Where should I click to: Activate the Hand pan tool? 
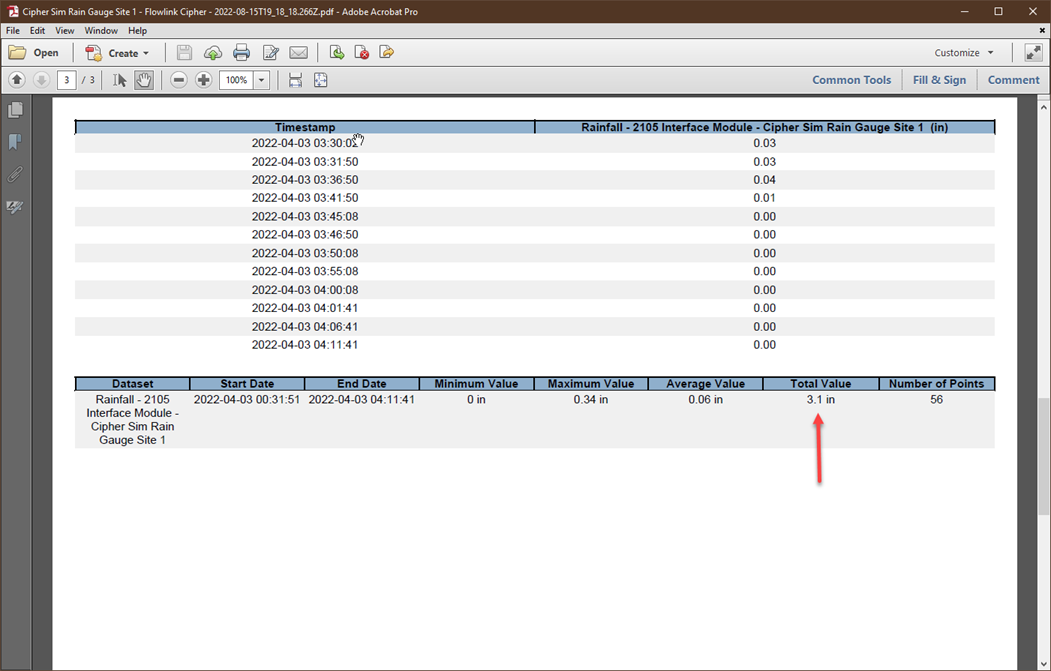coord(144,80)
